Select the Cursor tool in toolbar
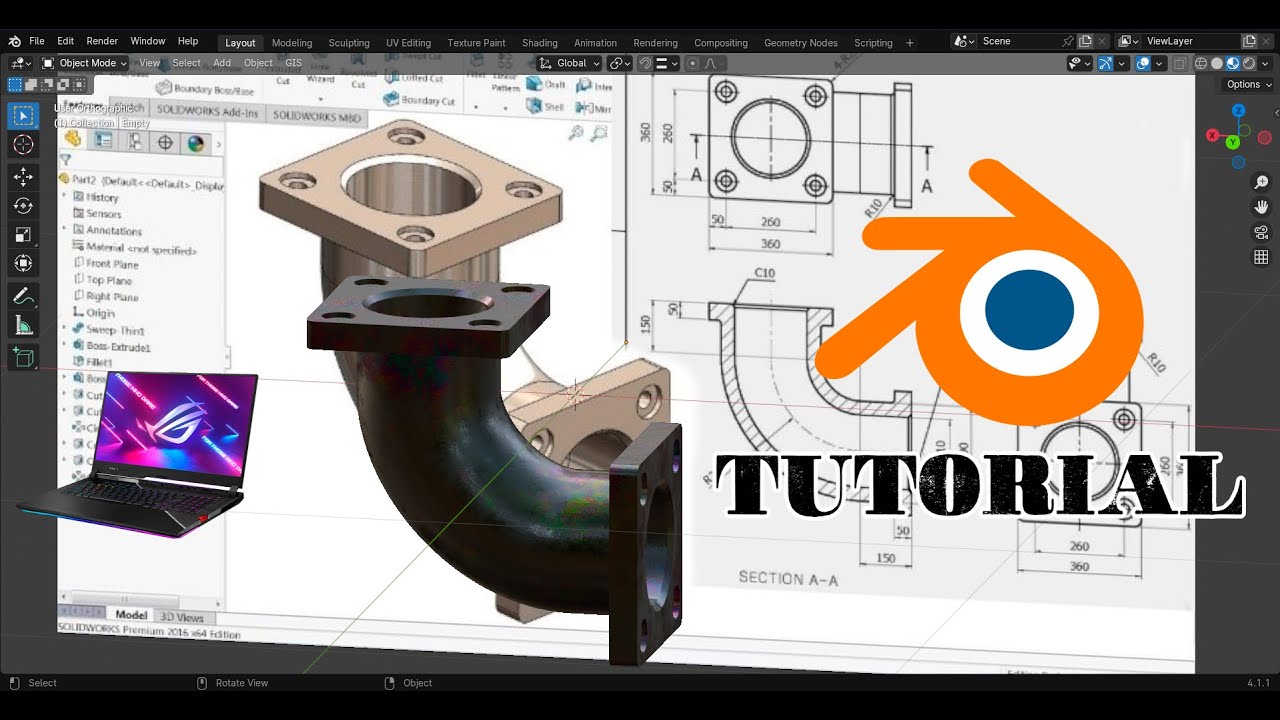The image size is (1280, 720). point(23,145)
